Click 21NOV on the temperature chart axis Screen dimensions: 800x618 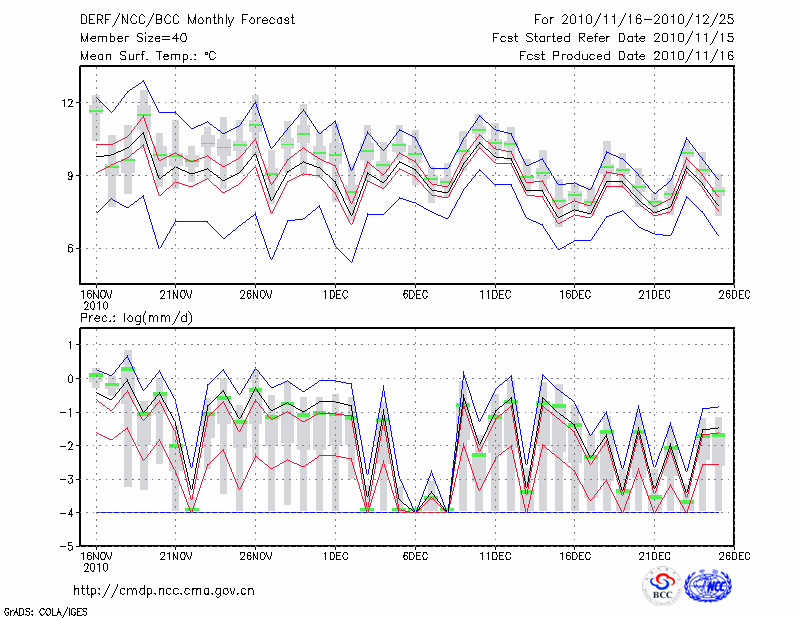point(175,295)
